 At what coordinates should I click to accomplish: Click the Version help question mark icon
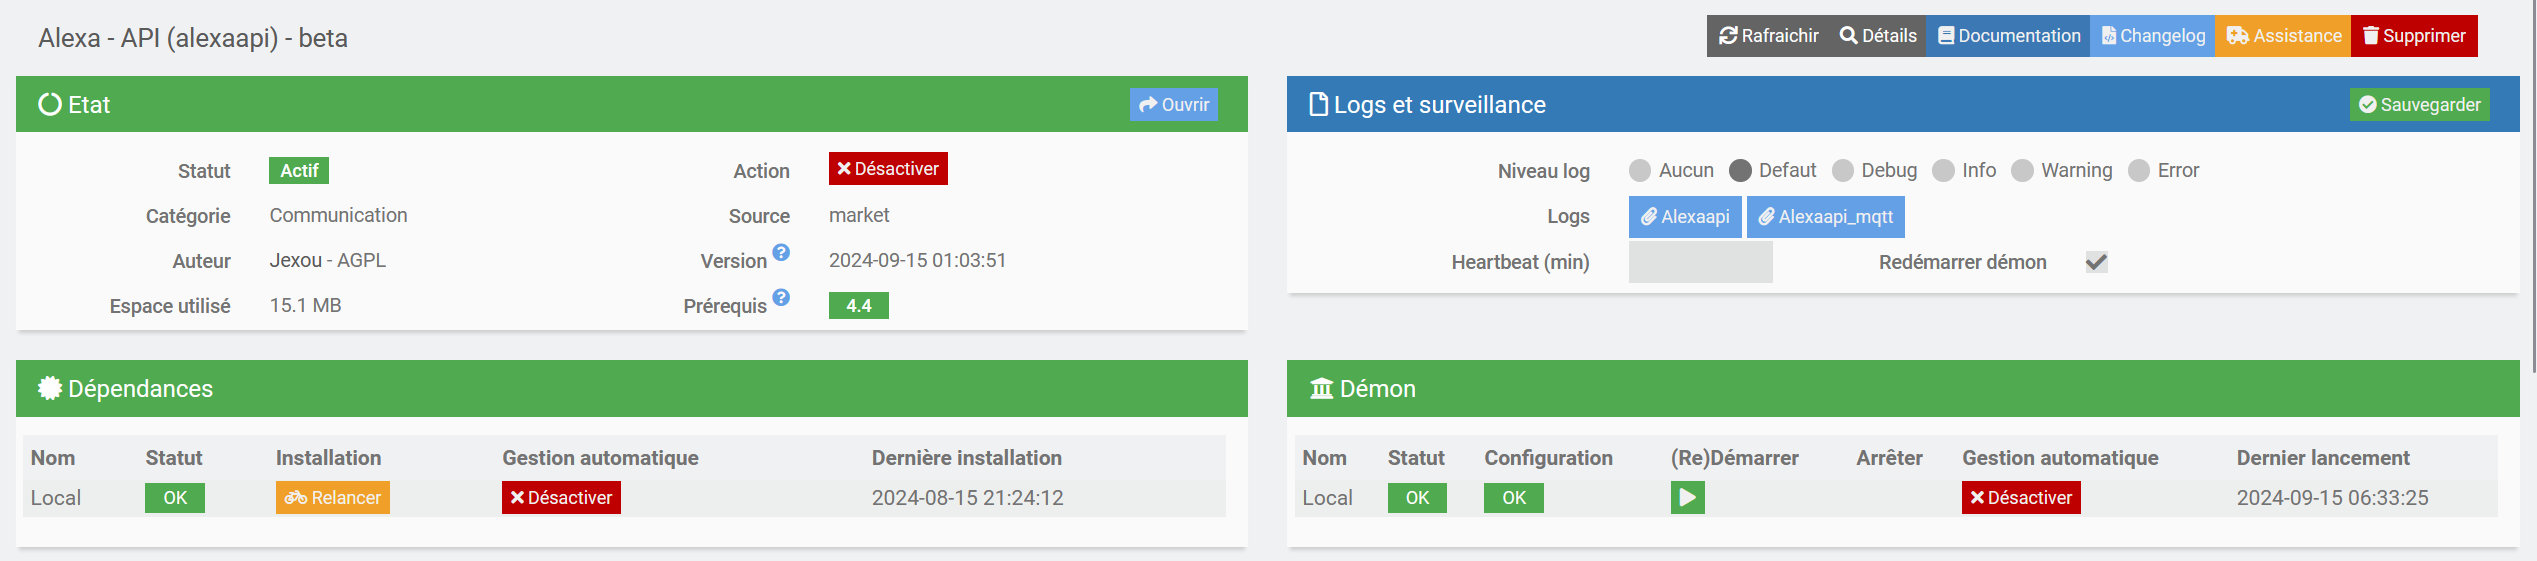781,253
